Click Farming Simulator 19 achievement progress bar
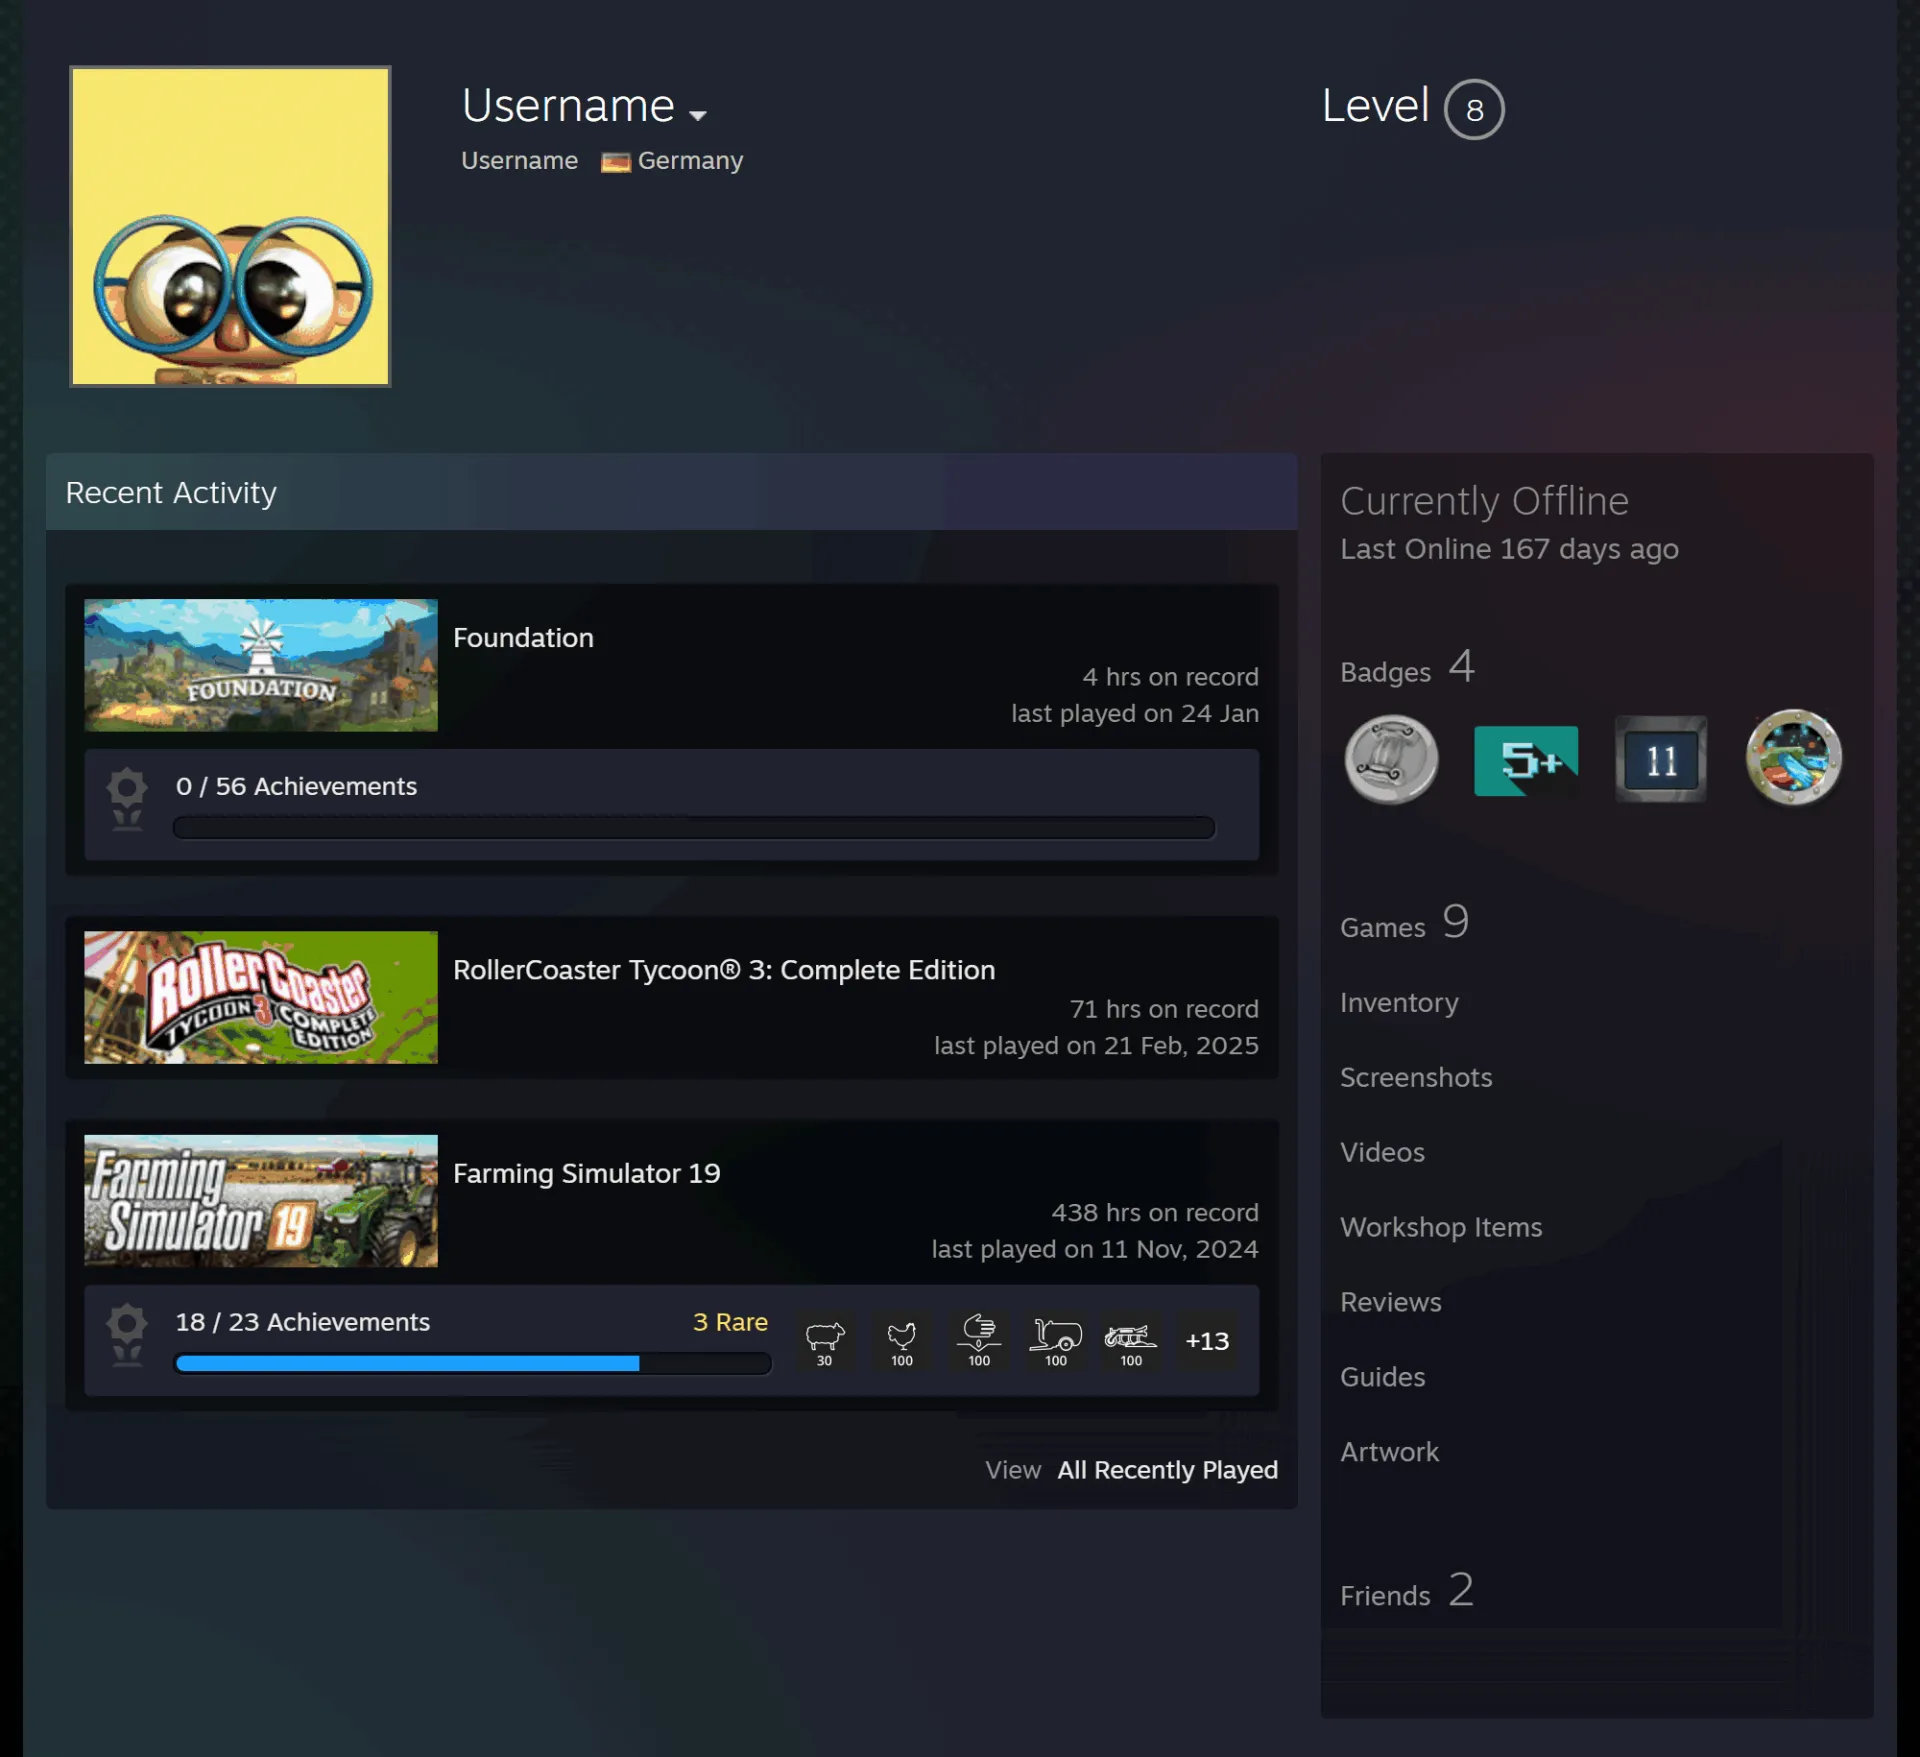1920x1757 pixels. point(472,1363)
